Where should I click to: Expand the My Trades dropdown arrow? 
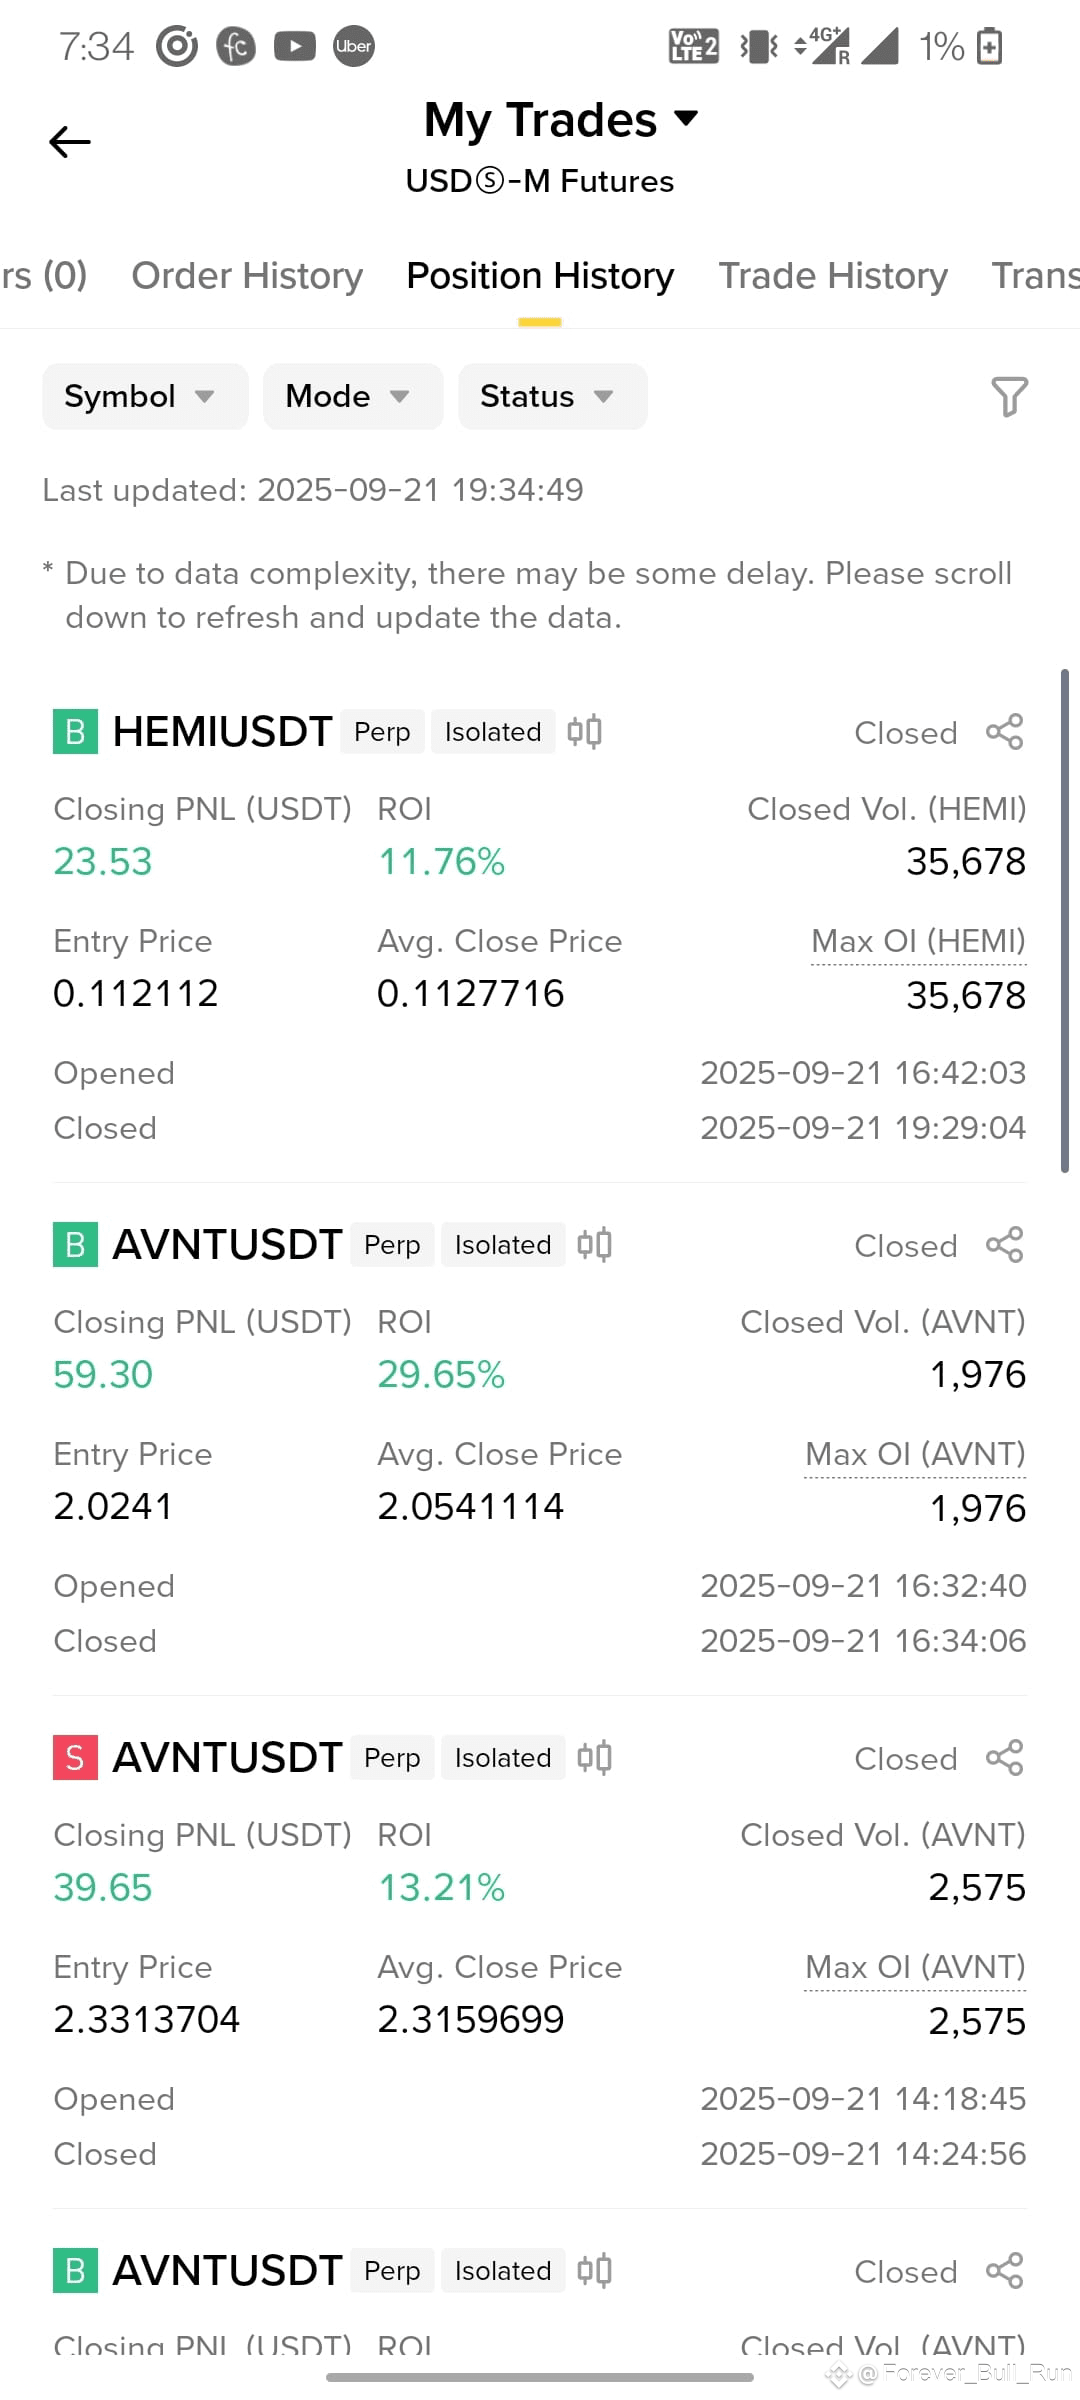686,119
